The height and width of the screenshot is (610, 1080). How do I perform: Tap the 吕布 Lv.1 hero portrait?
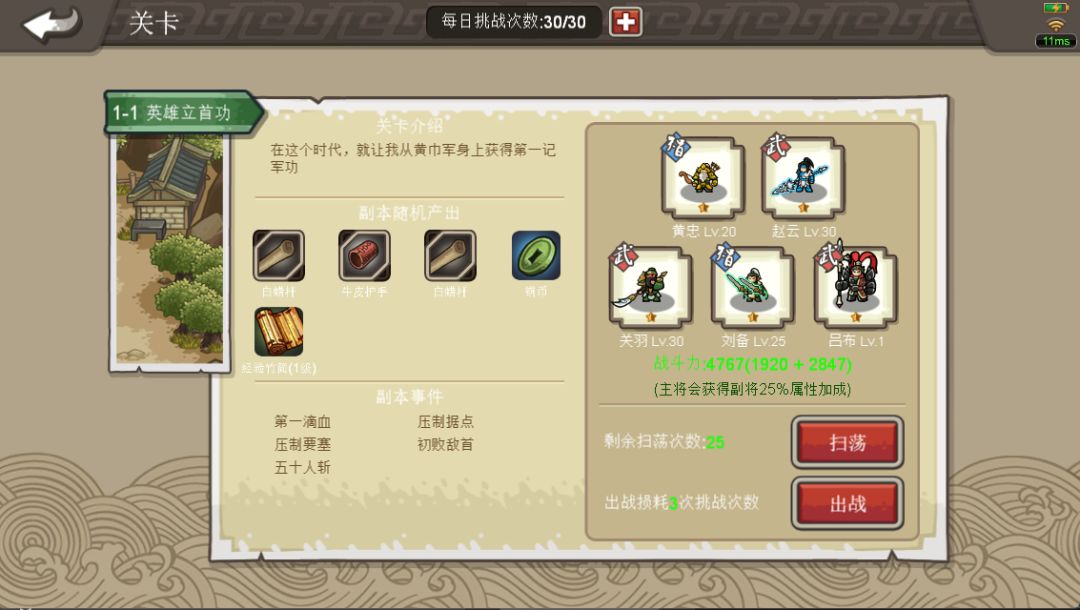855,287
